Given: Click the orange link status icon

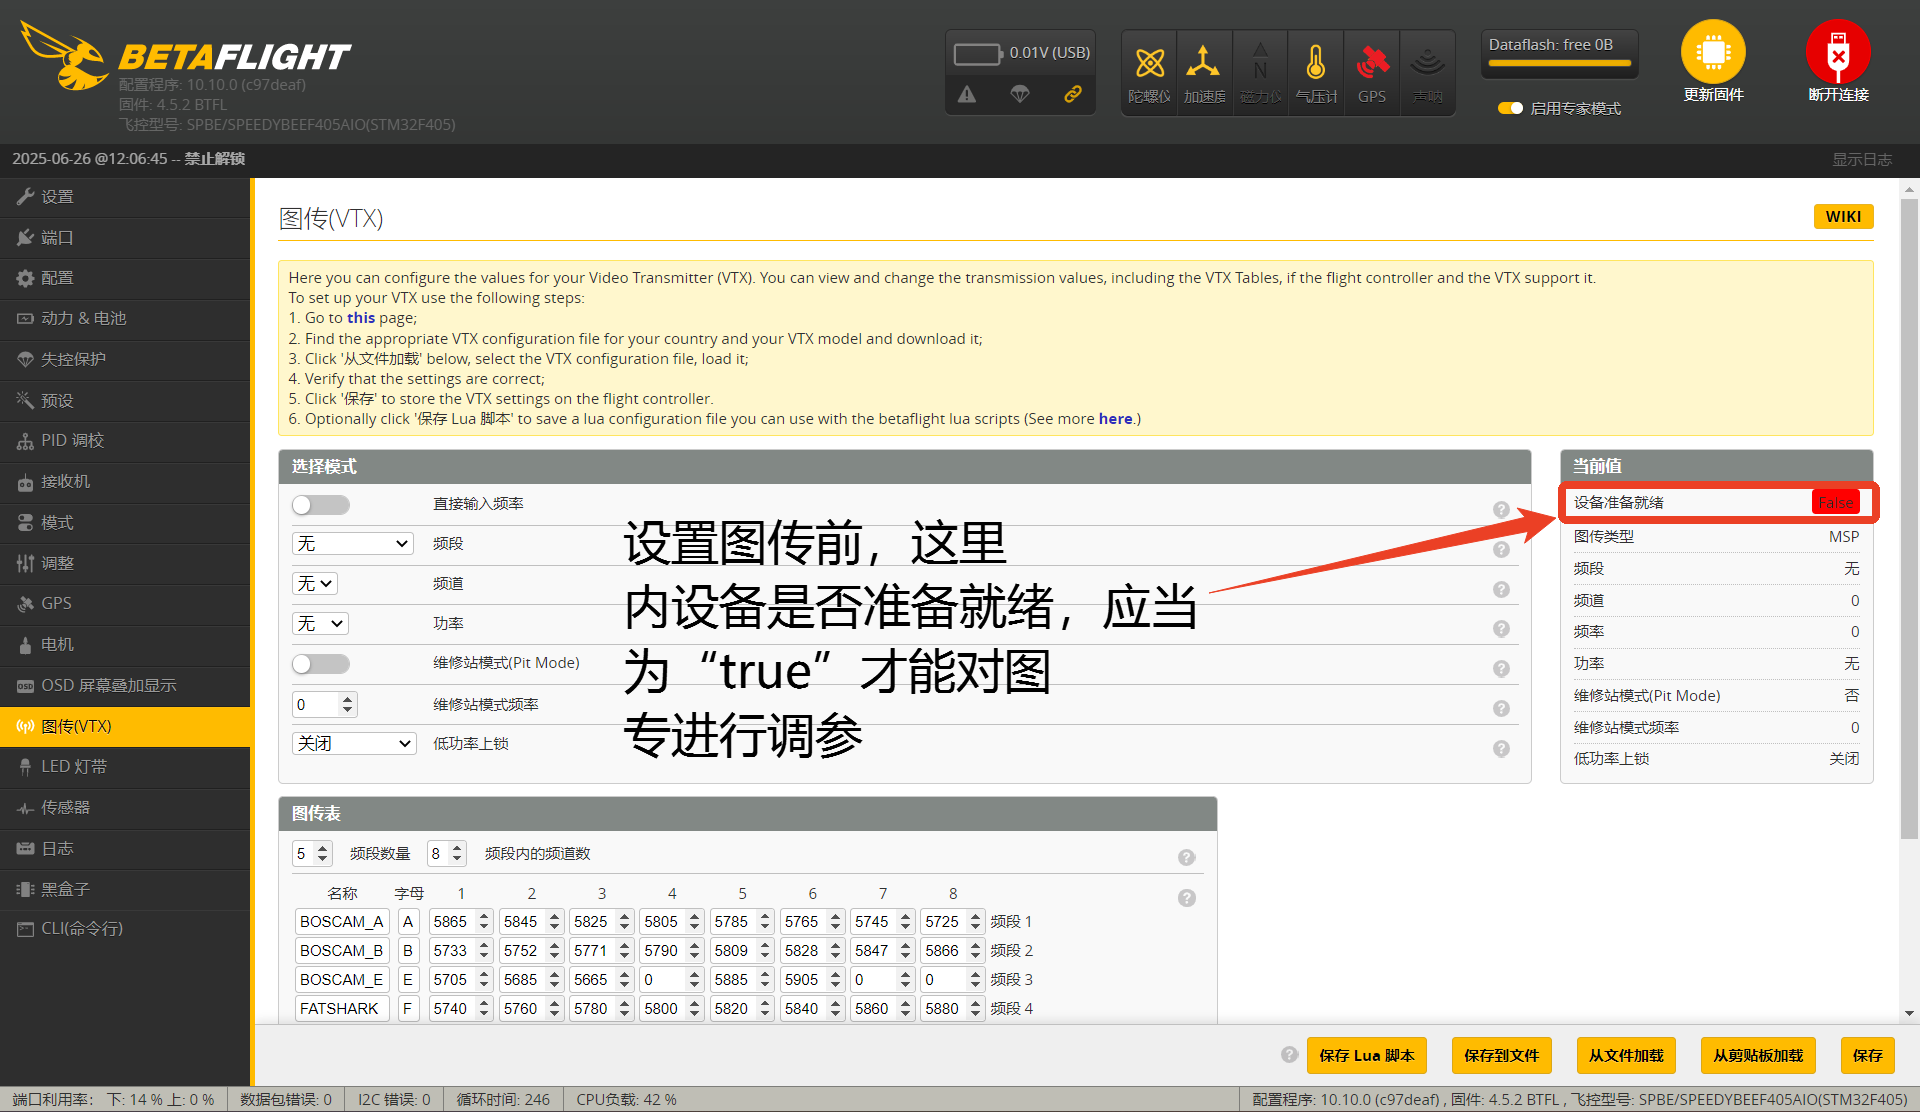Looking at the screenshot, I should click(1072, 94).
